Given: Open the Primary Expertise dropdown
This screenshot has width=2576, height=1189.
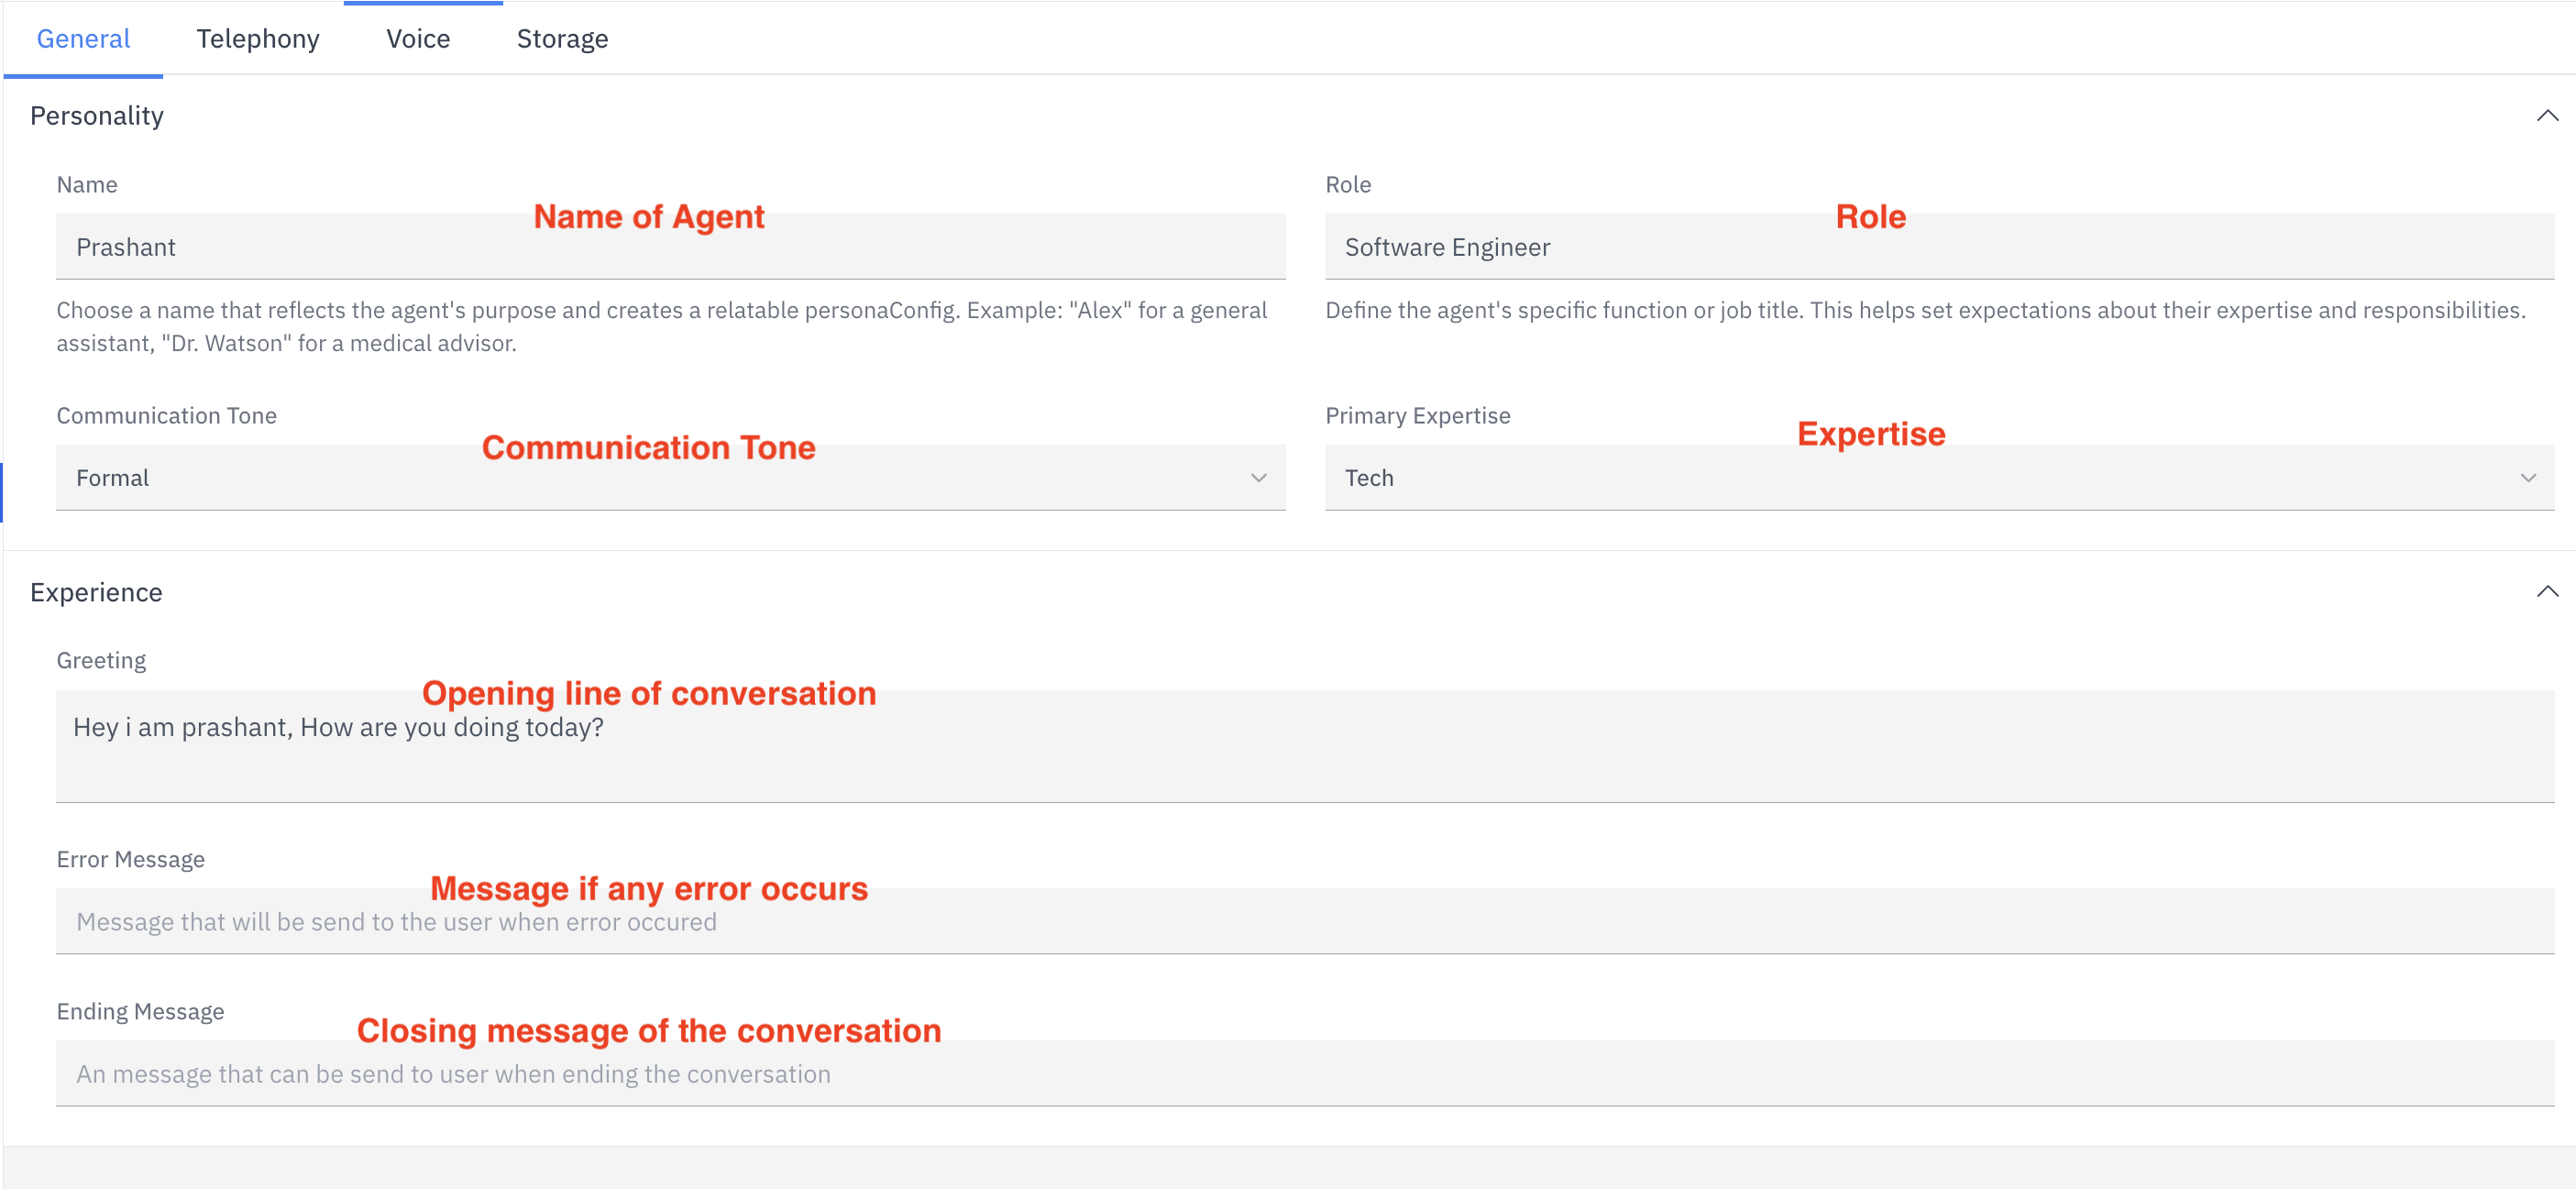Looking at the screenshot, I should tap(2530, 478).
